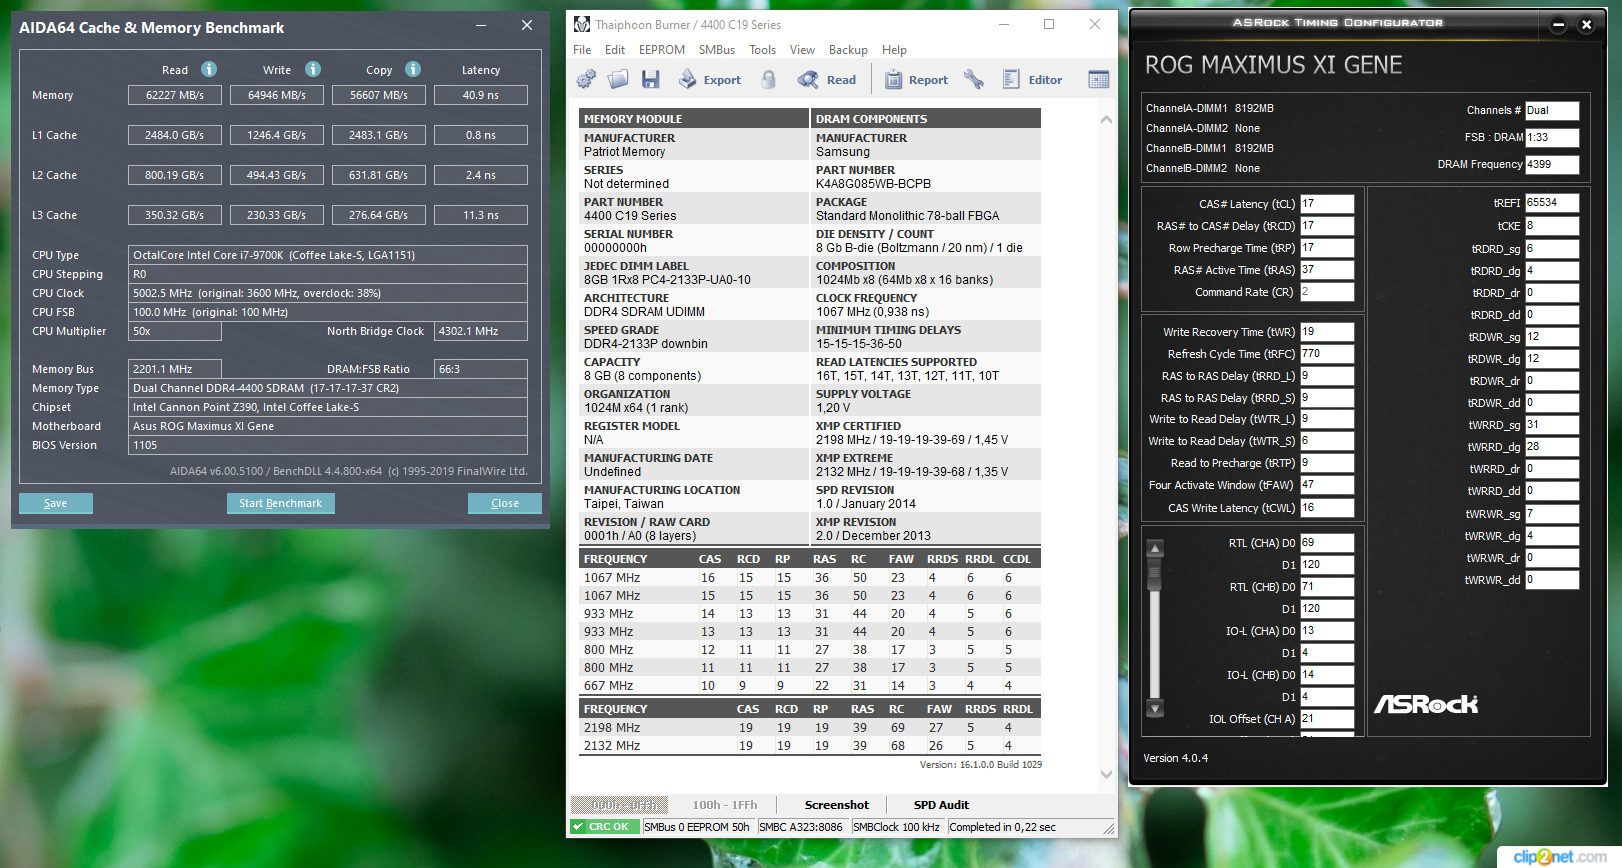Click the Four Activate Window (tFAW) field

[1327, 485]
